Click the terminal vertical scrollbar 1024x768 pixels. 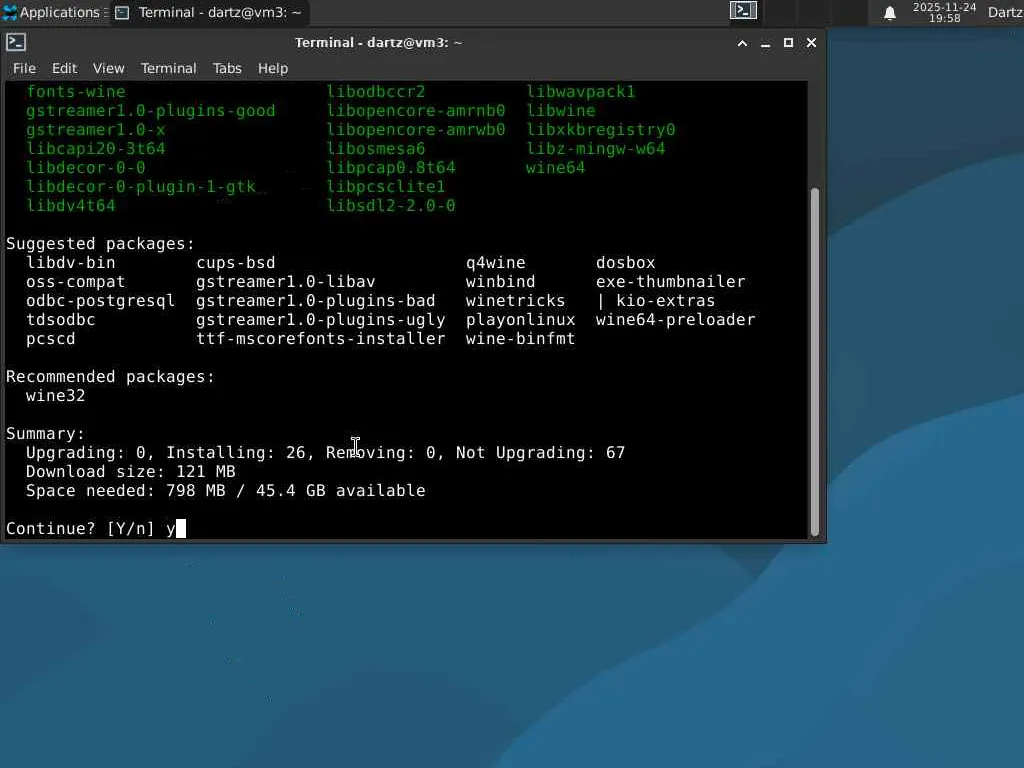pyautogui.click(x=814, y=362)
